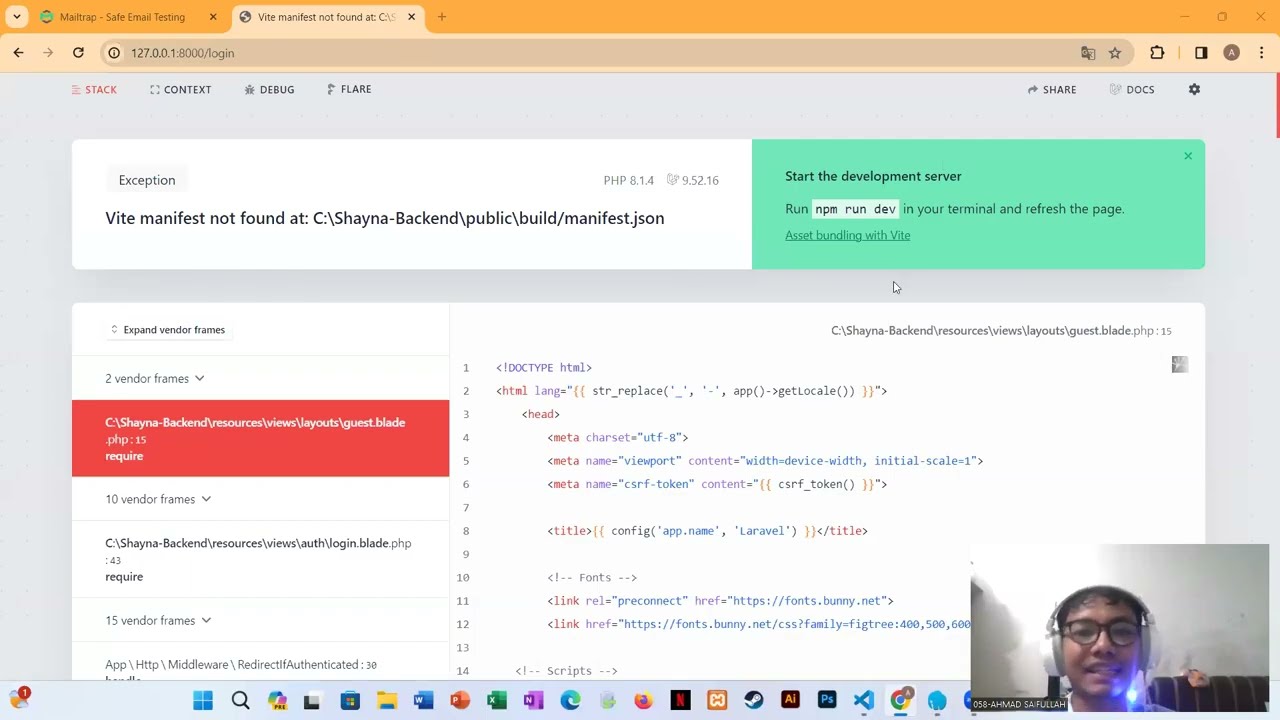The image size is (1280, 720).
Task: Open Firefox from the taskbar
Action: point(643,700)
